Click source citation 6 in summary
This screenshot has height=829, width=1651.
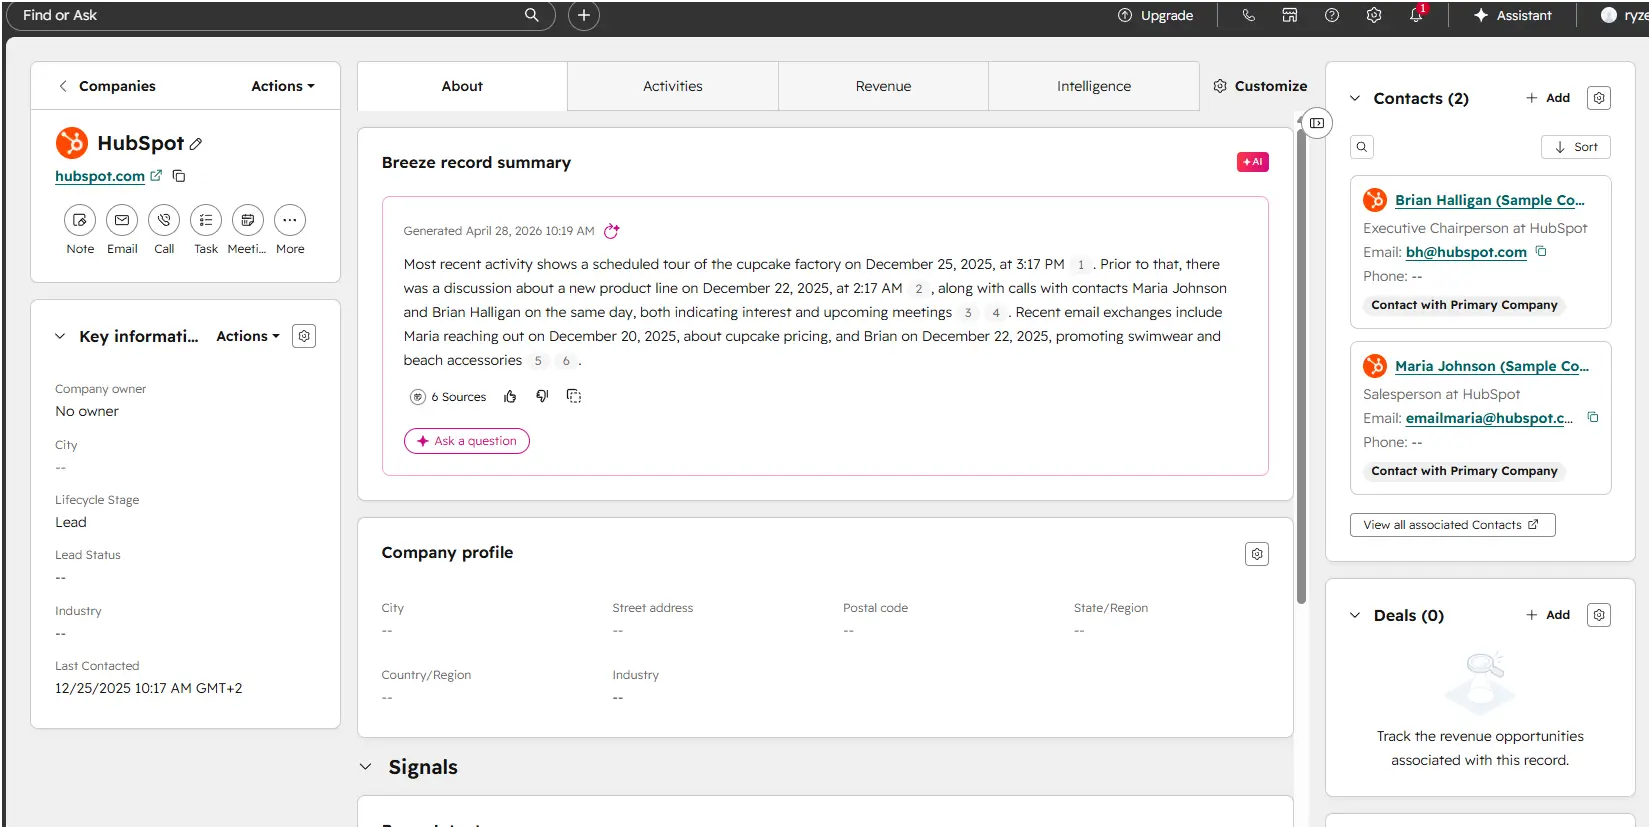(566, 361)
